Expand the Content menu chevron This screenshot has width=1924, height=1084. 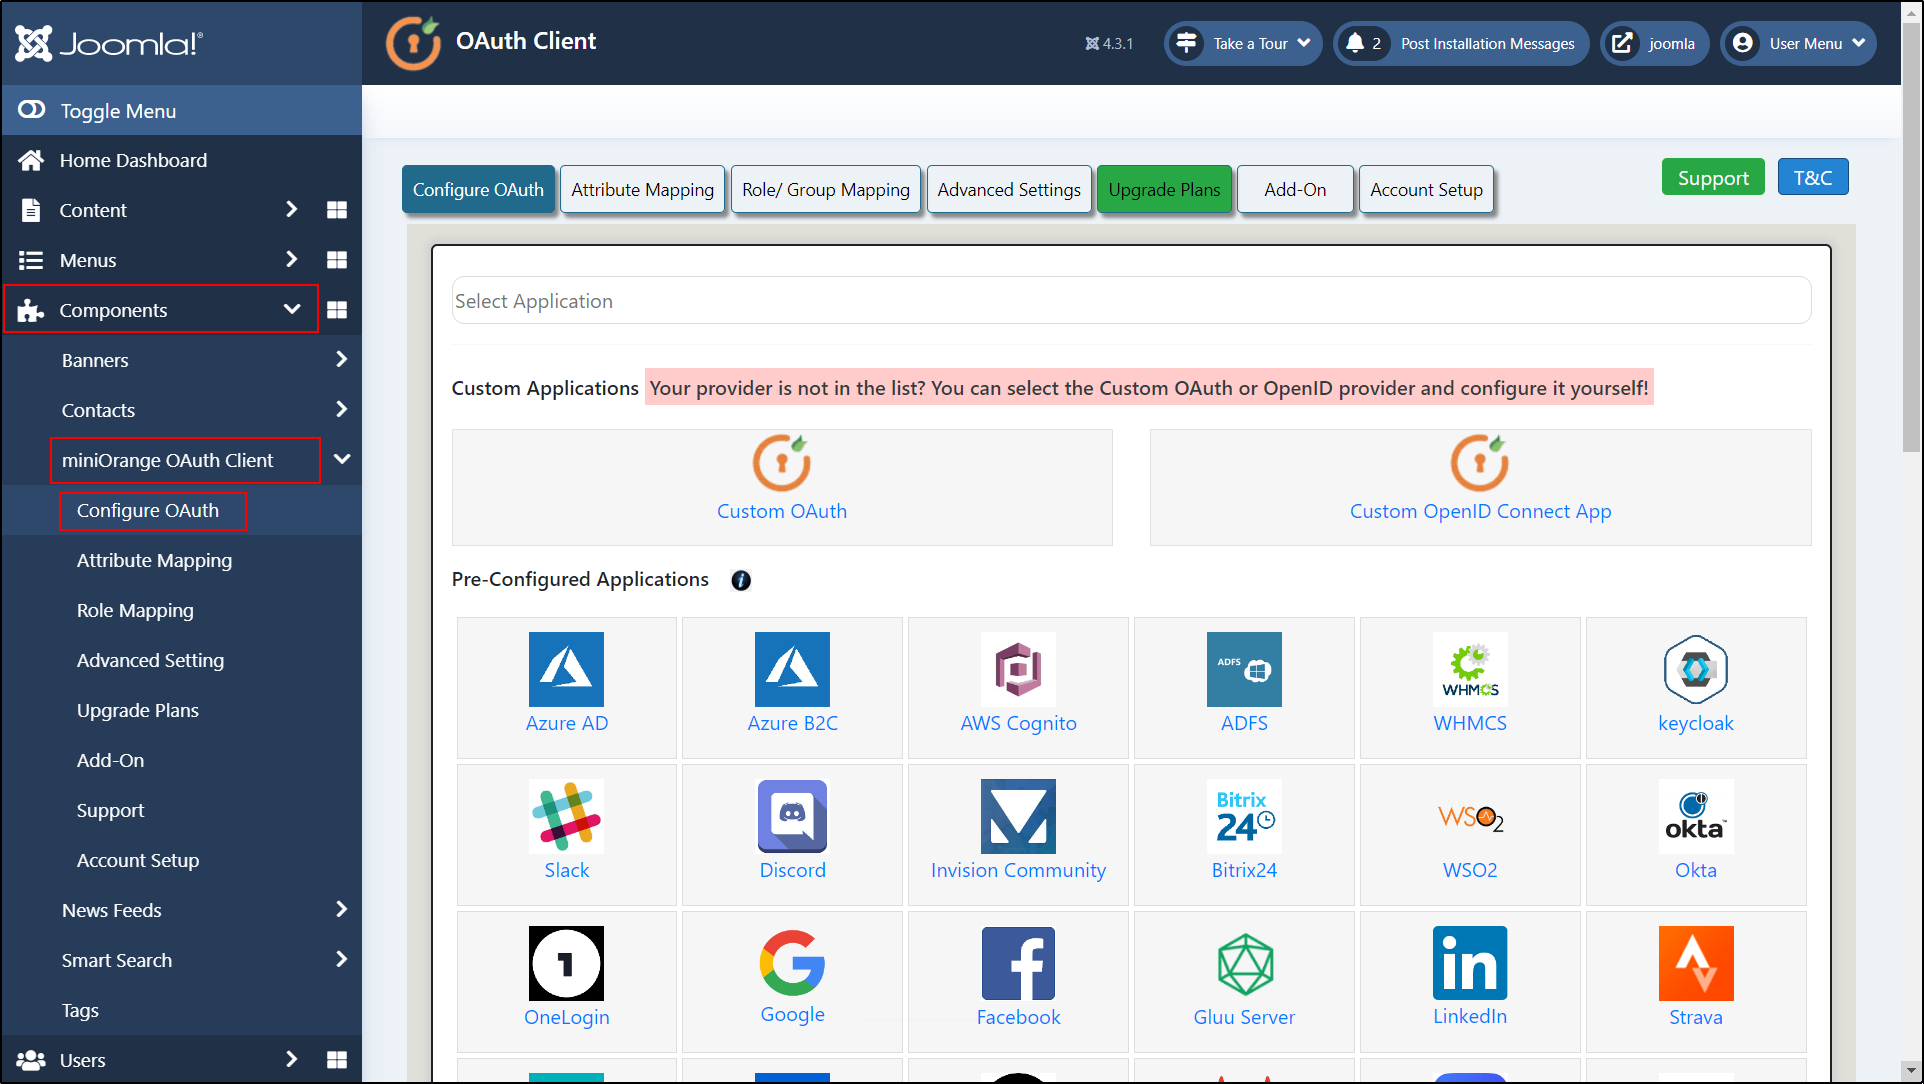(292, 209)
